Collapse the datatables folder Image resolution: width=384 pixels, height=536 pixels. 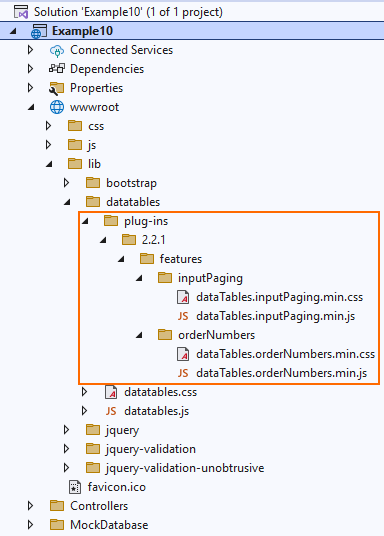click(67, 202)
